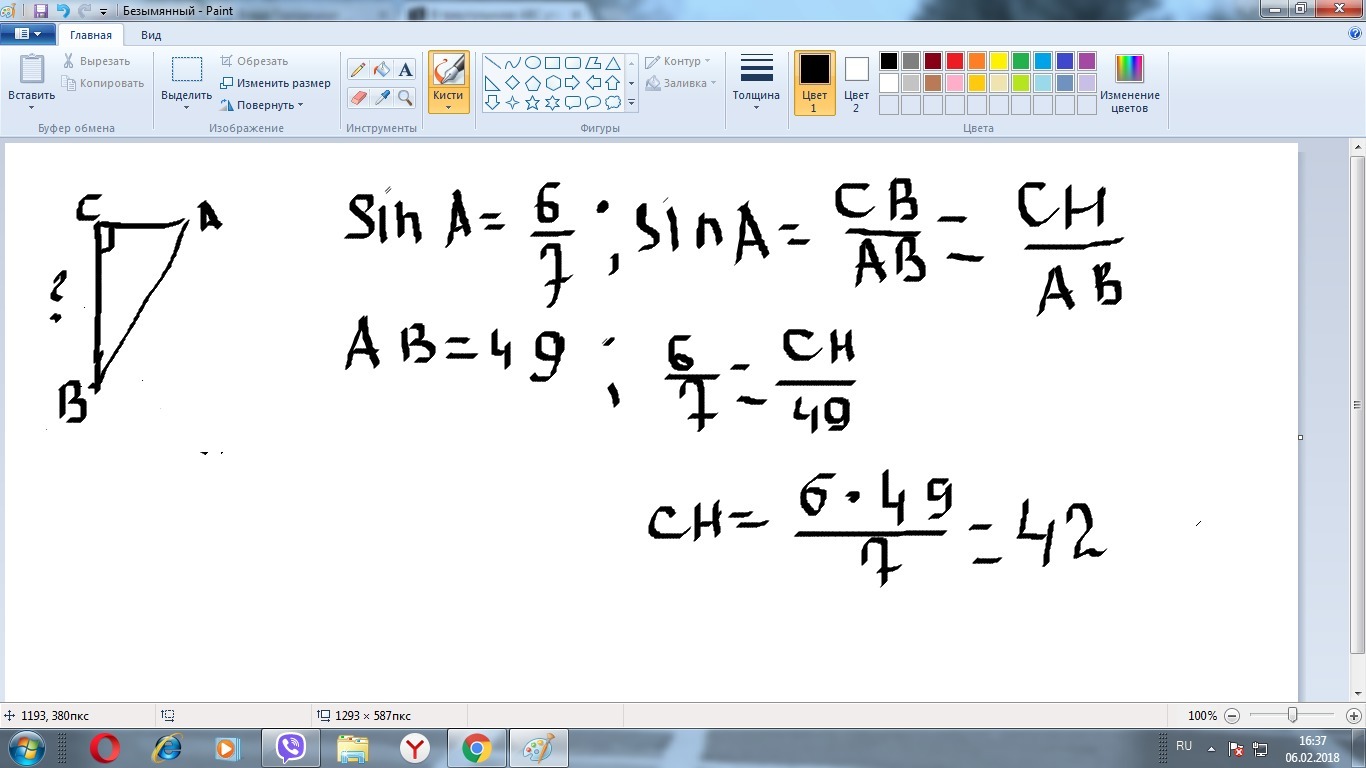This screenshot has height=768, width=1366.
Task: Toggle the Цвет 1 color selector
Action: pos(814,83)
